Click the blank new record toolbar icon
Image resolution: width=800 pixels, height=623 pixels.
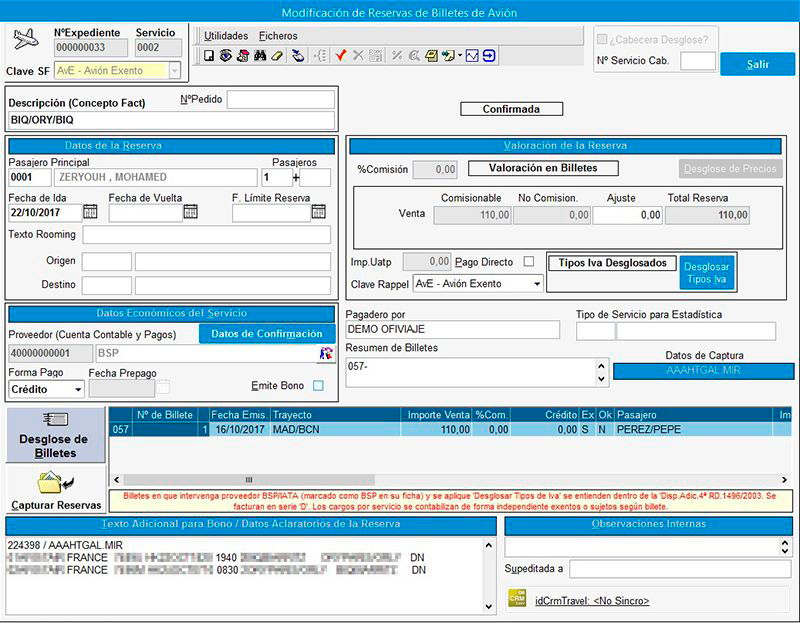(208, 56)
